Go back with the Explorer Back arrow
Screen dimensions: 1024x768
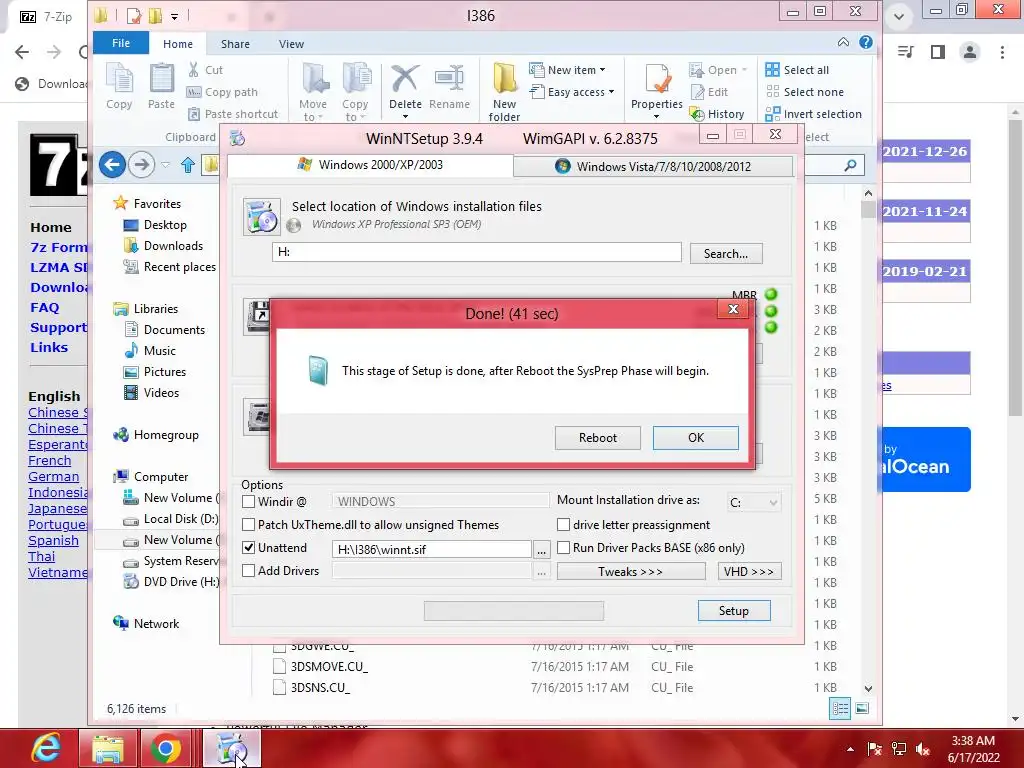(x=112, y=164)
